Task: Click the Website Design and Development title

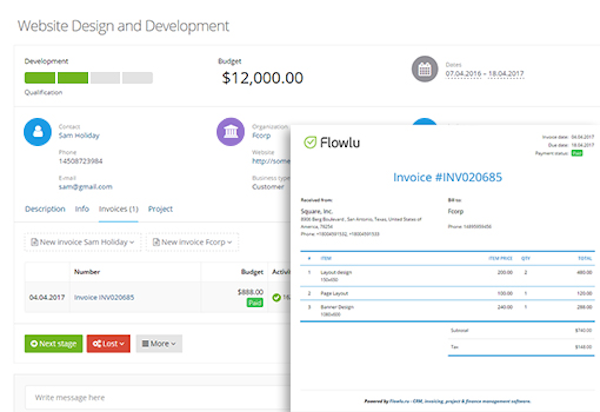Action: pos(123,26)
